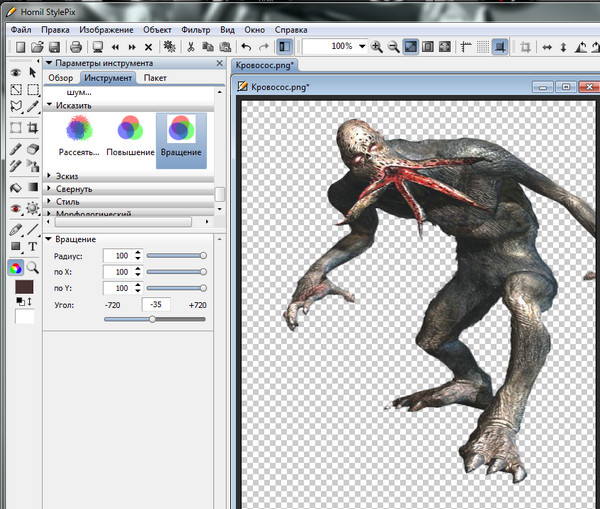The width and height of the screenshot is (600, 509).
Task: Switch to the Пакет tab
Action: (155, 78)
